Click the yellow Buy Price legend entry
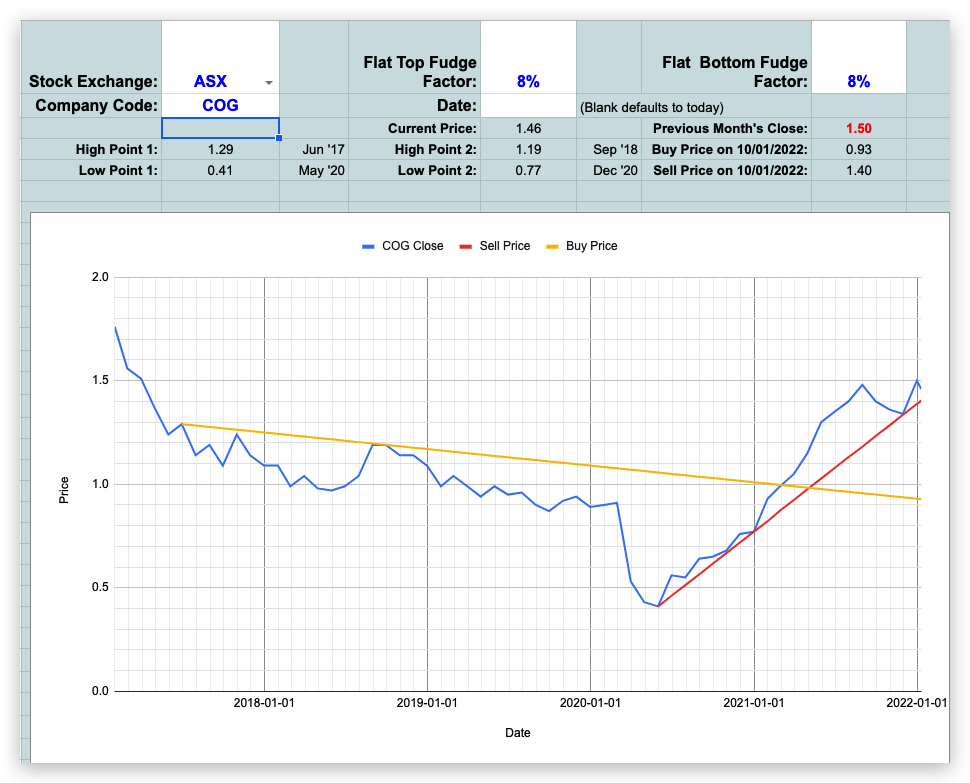970x783 pixels. (x=583, y=245)
